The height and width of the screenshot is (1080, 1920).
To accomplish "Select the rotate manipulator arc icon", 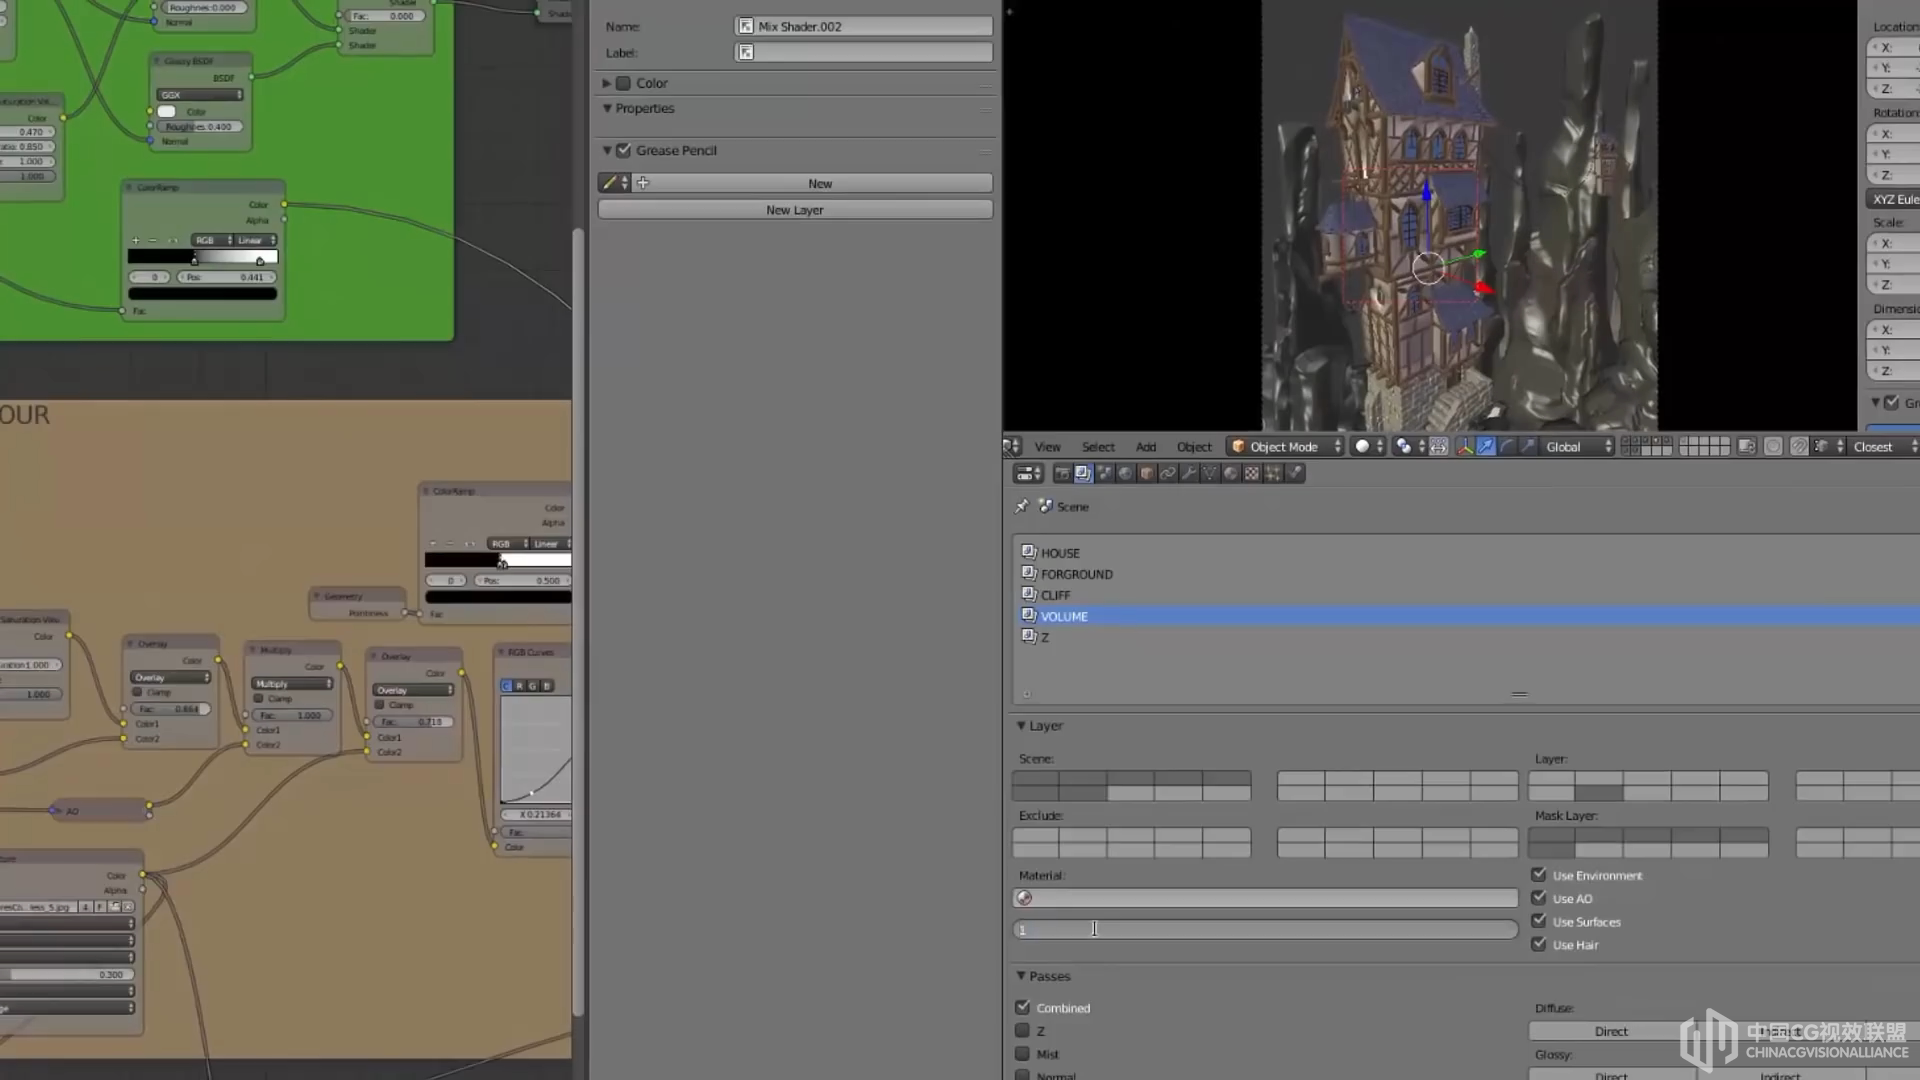I will click(x=1506, y=447).
